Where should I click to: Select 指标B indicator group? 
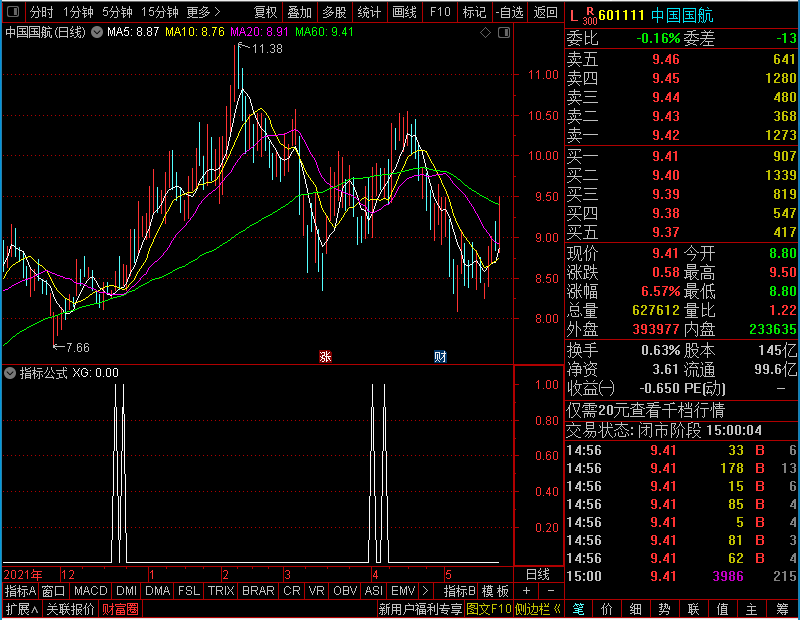(460, 591)
